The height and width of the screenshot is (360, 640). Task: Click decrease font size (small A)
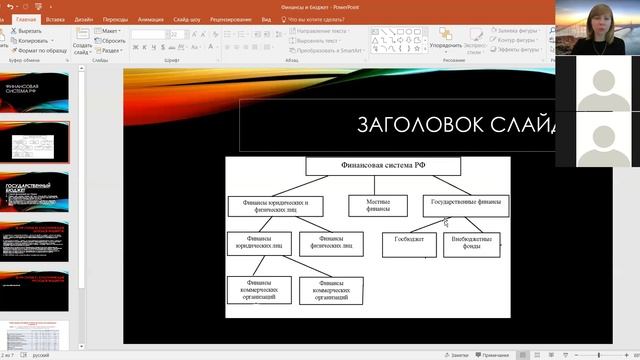point(203,35)
